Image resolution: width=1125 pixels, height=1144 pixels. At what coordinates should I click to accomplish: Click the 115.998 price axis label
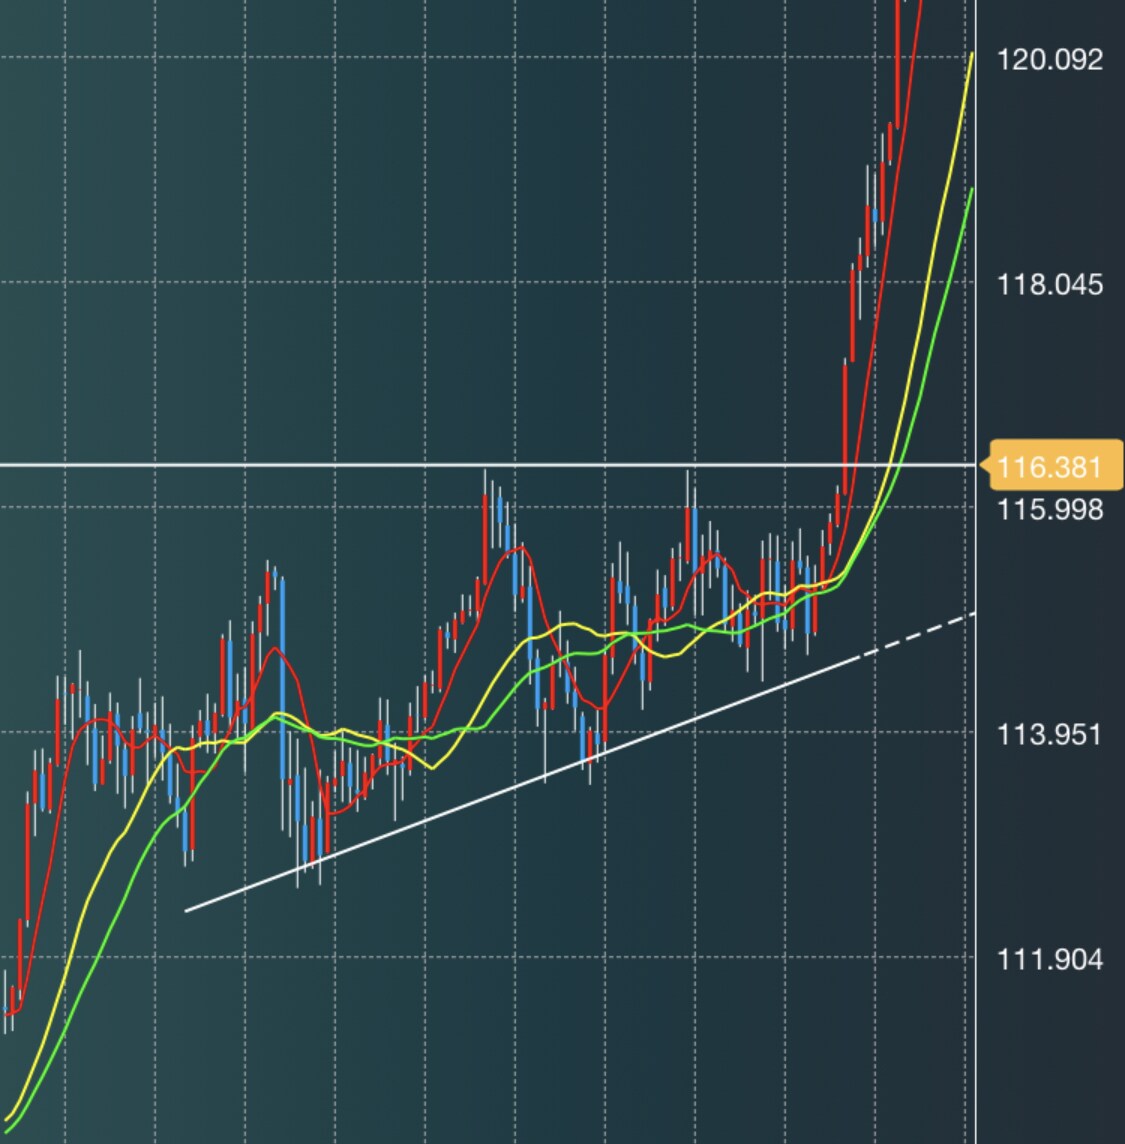click(x=1049, y=509)
